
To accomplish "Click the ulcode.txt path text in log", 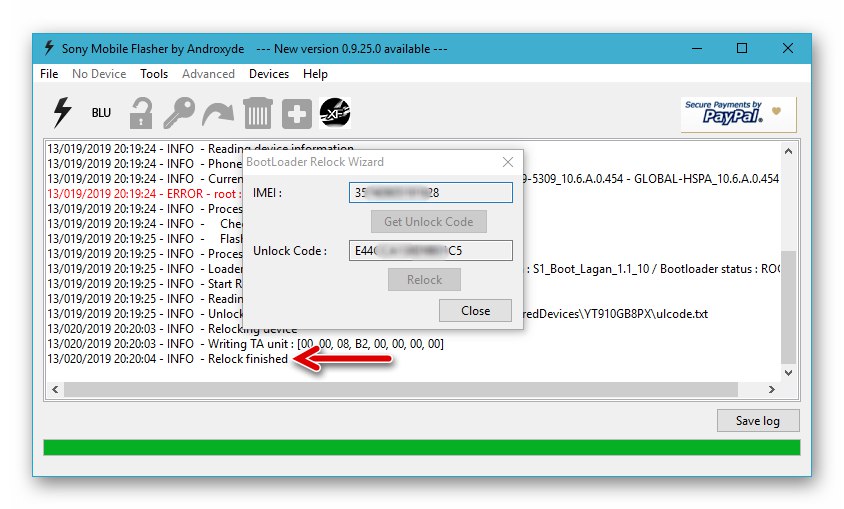I will (615, 314).
